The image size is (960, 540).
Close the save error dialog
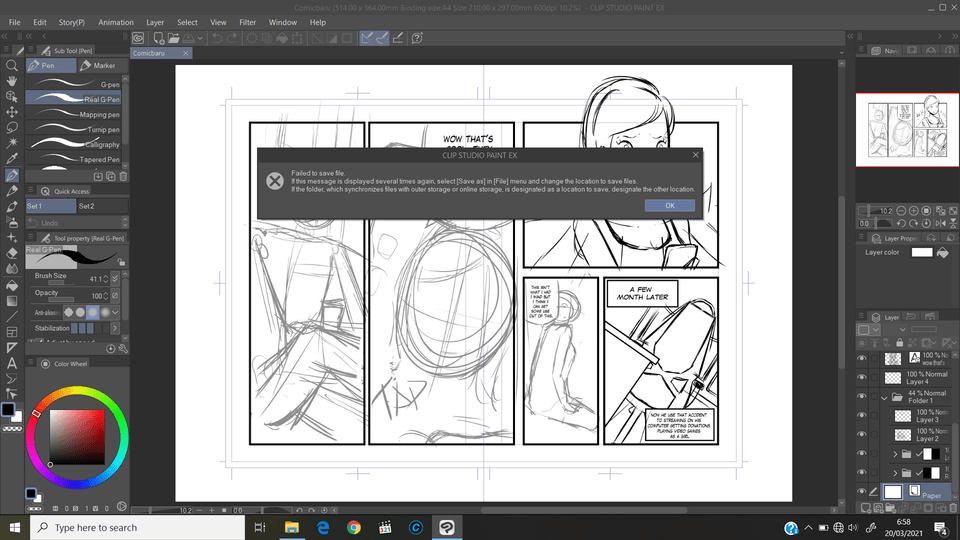tap(696, 155)
